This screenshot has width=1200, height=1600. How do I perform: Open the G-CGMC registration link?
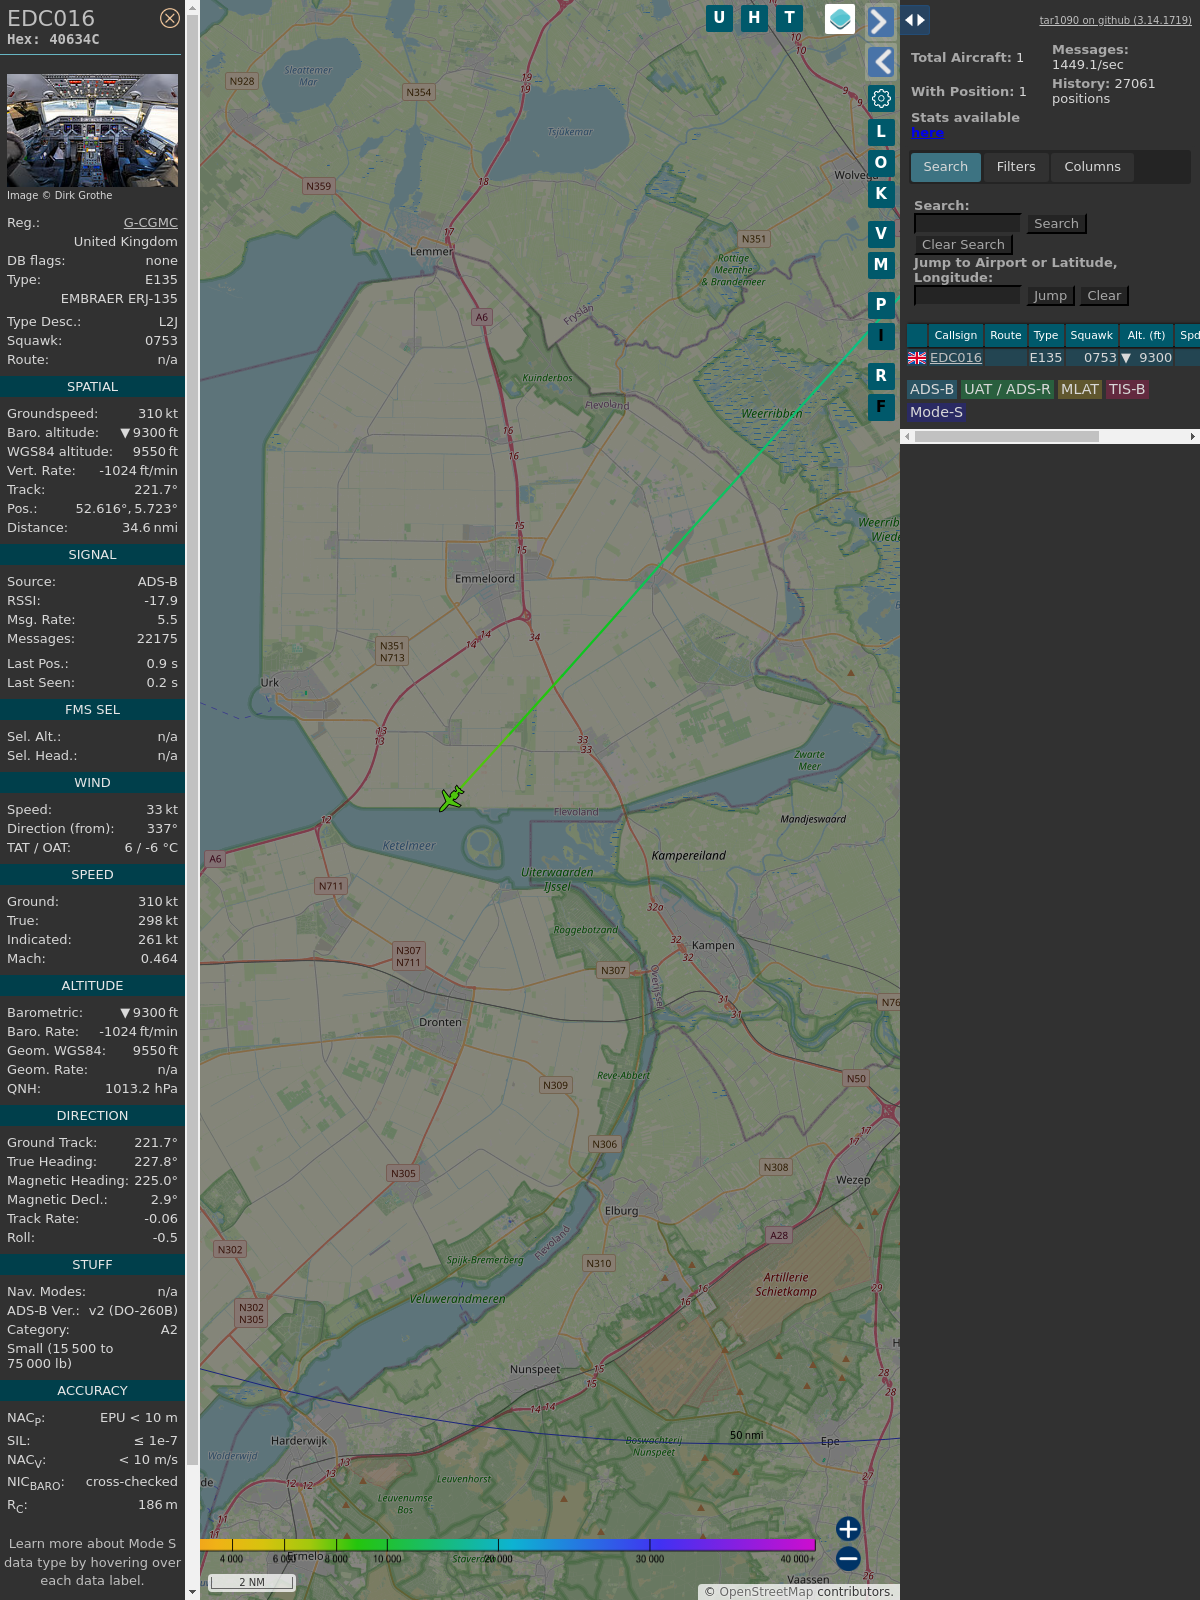click(x=150, y=223)
